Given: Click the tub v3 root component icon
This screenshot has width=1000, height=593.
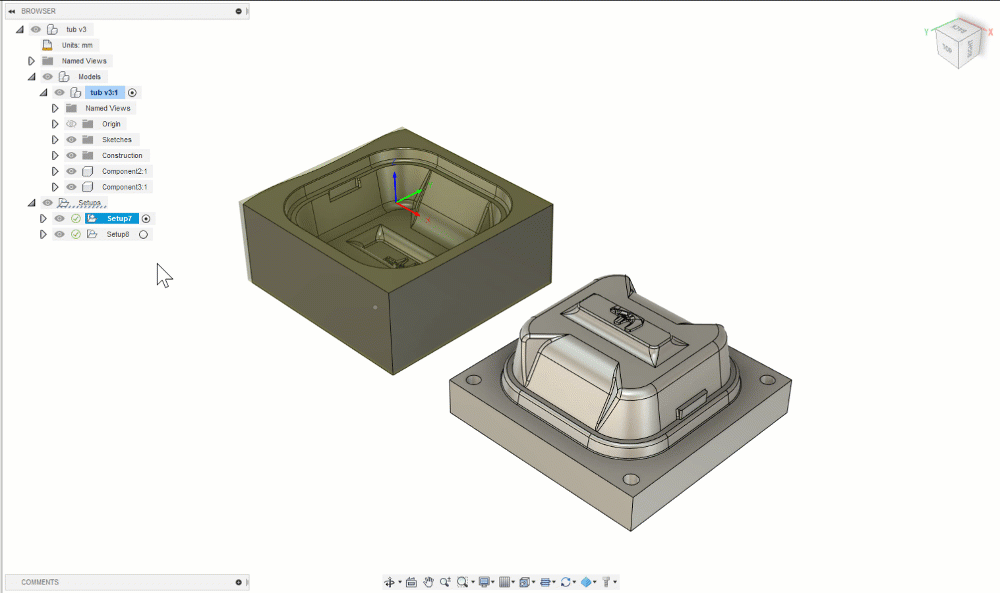Looking at the screenshot, I should click(52, 29).
